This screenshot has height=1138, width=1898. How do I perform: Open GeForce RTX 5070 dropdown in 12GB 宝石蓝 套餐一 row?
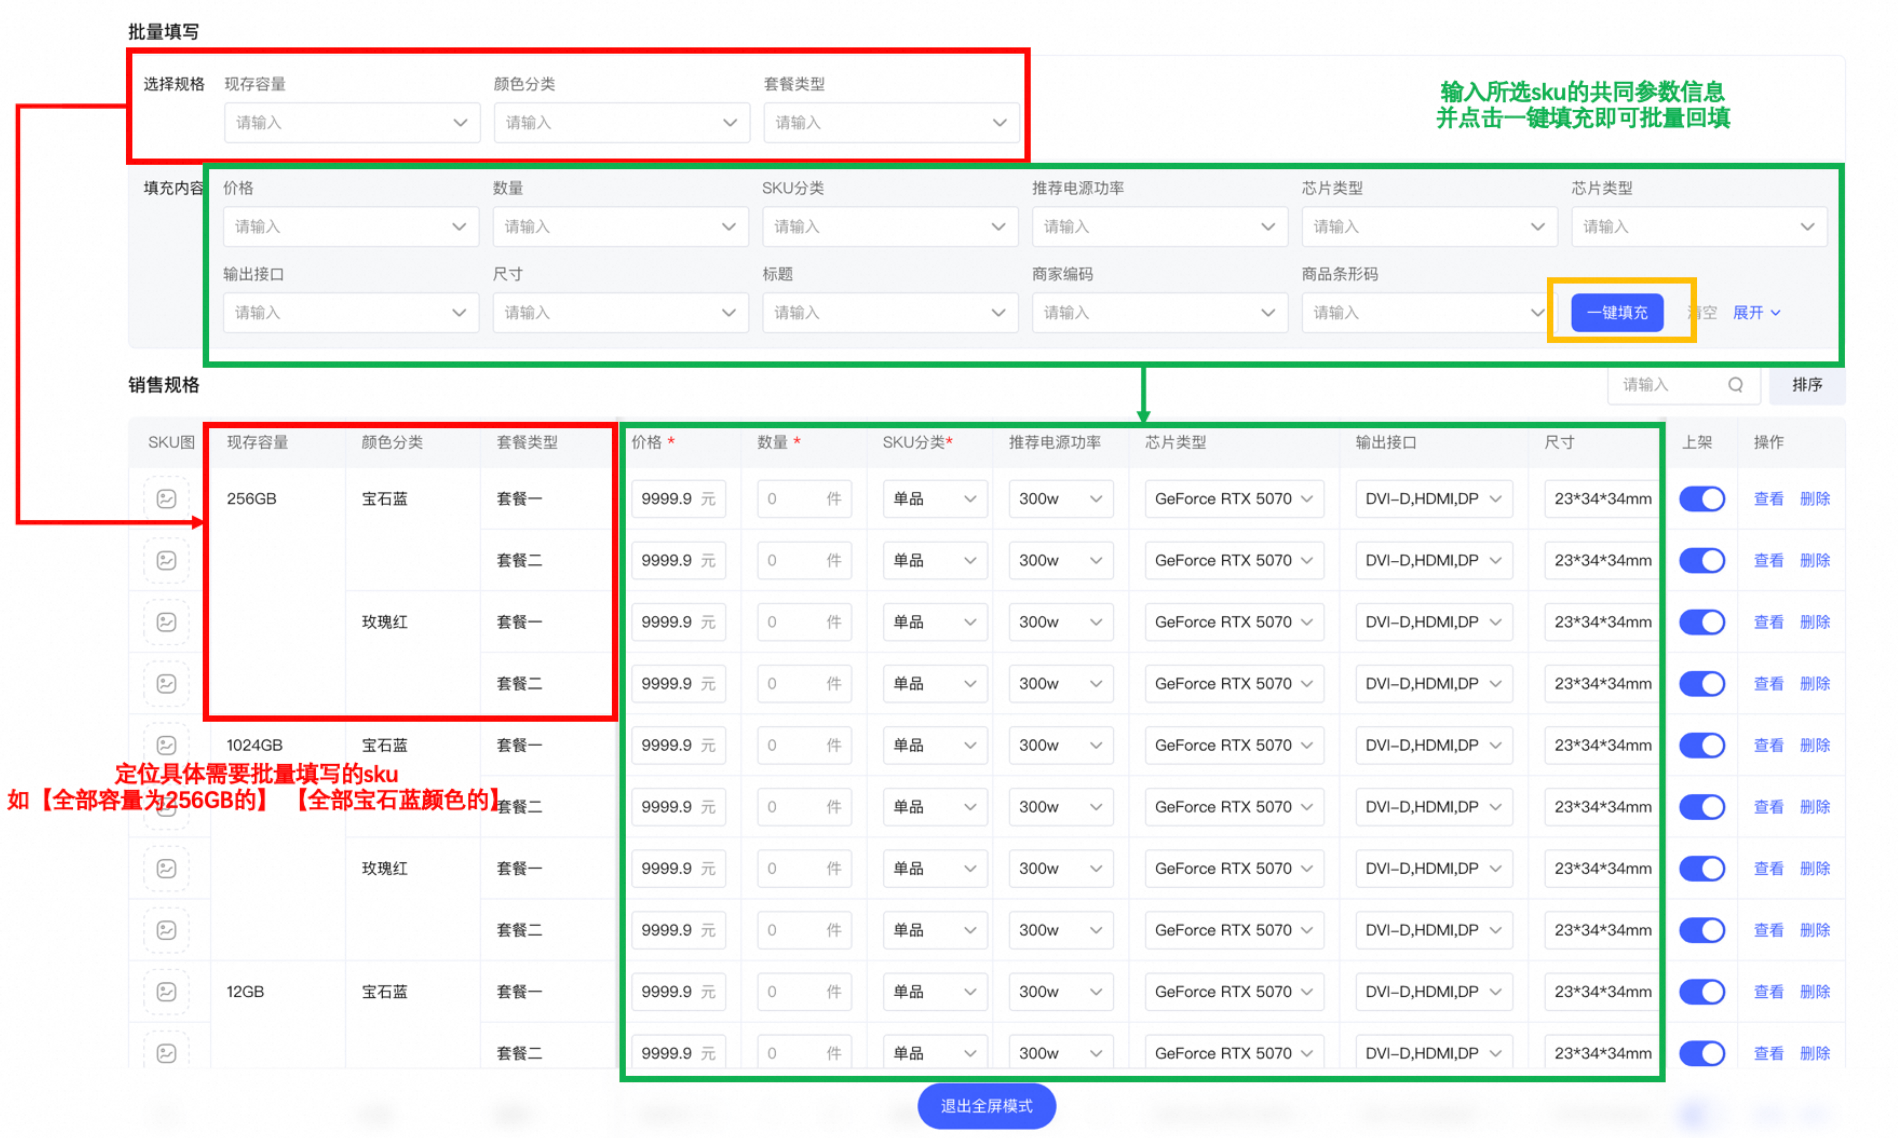point(1234,992)
